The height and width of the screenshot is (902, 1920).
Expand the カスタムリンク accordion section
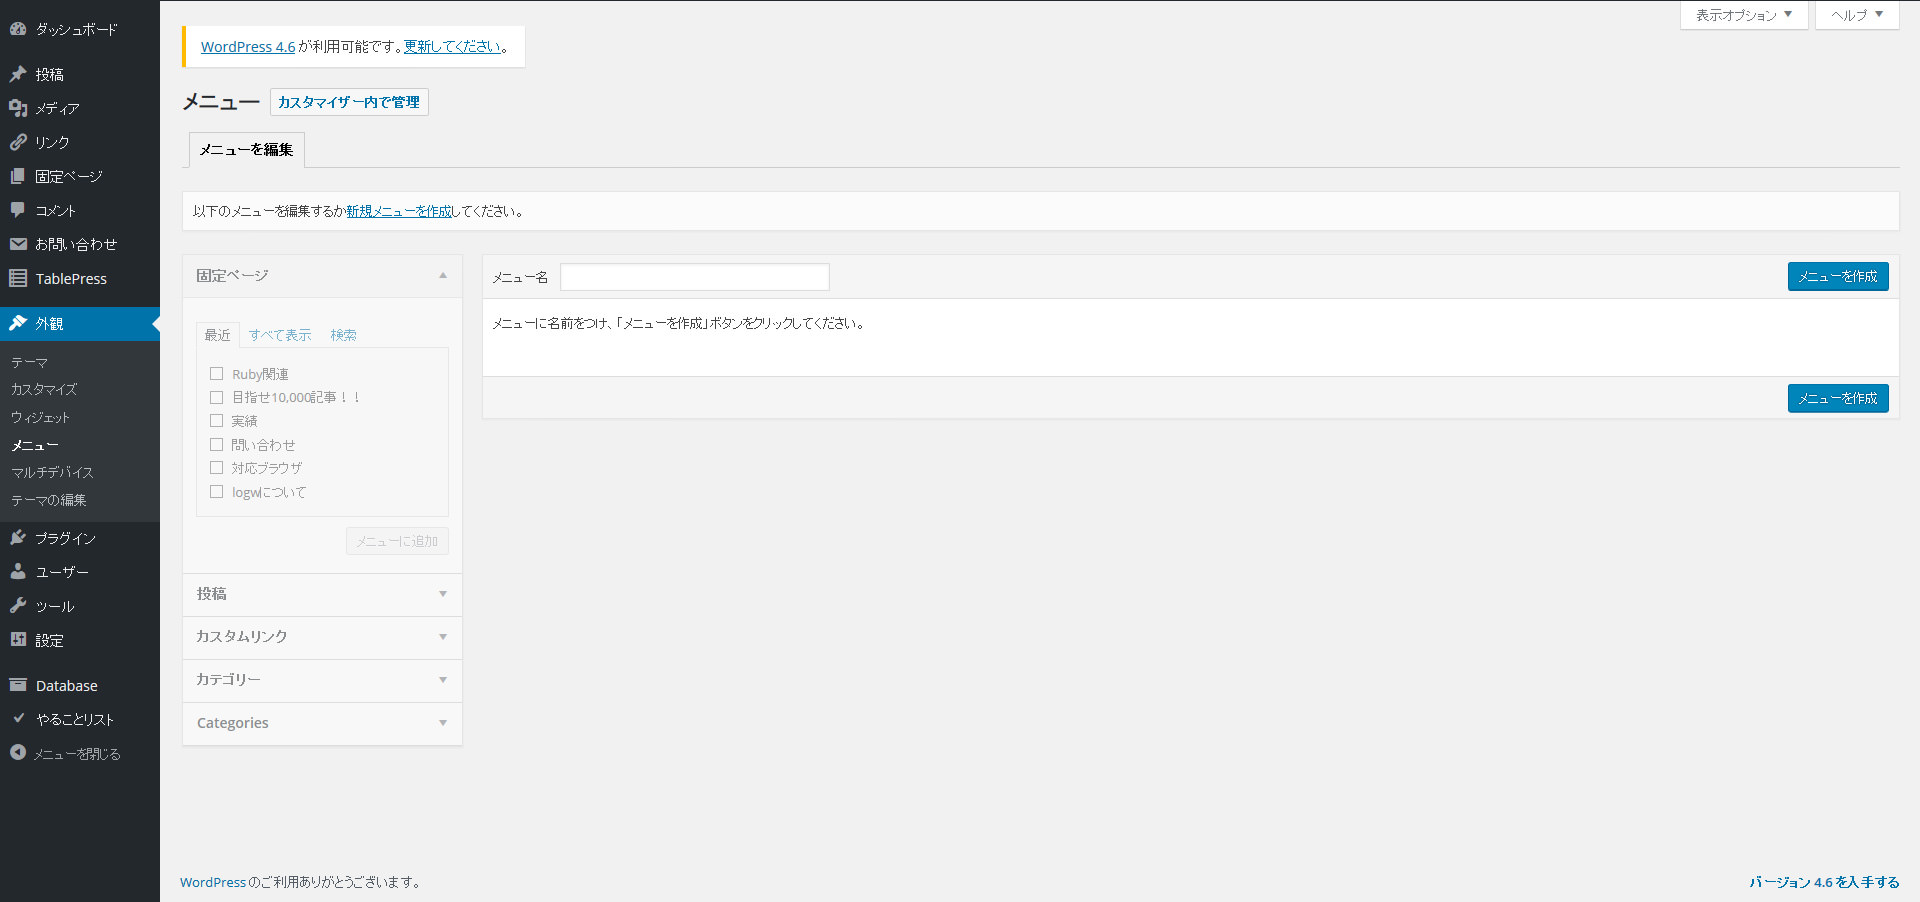(x=322, y=637)
